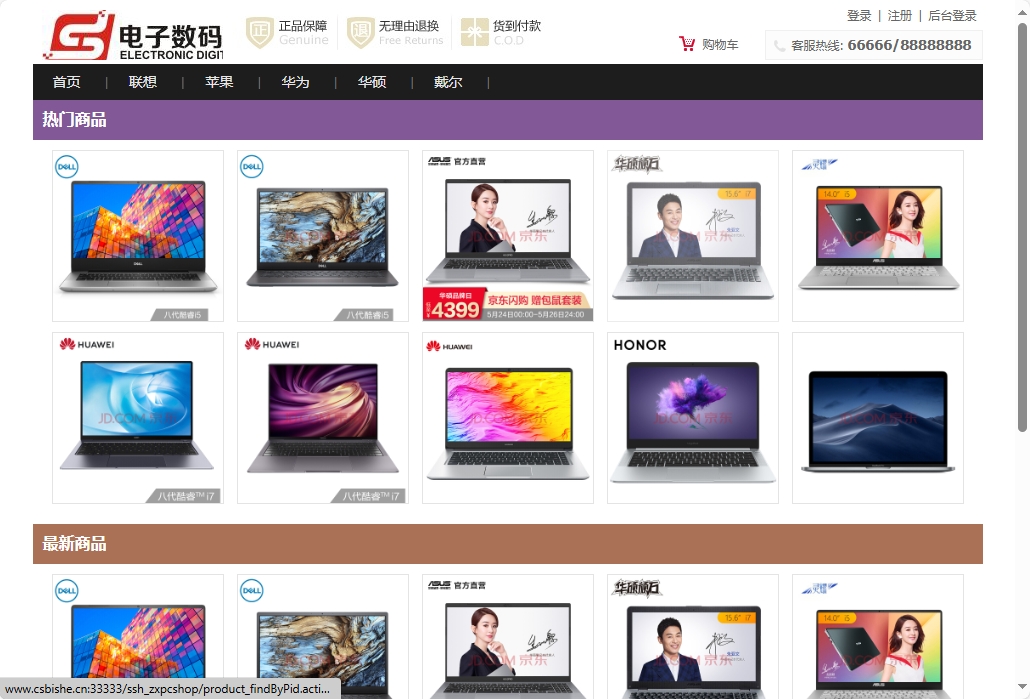Click the phone icon next to 客服热线
The width and height of the screenshot is (1030, 699).
779,44
